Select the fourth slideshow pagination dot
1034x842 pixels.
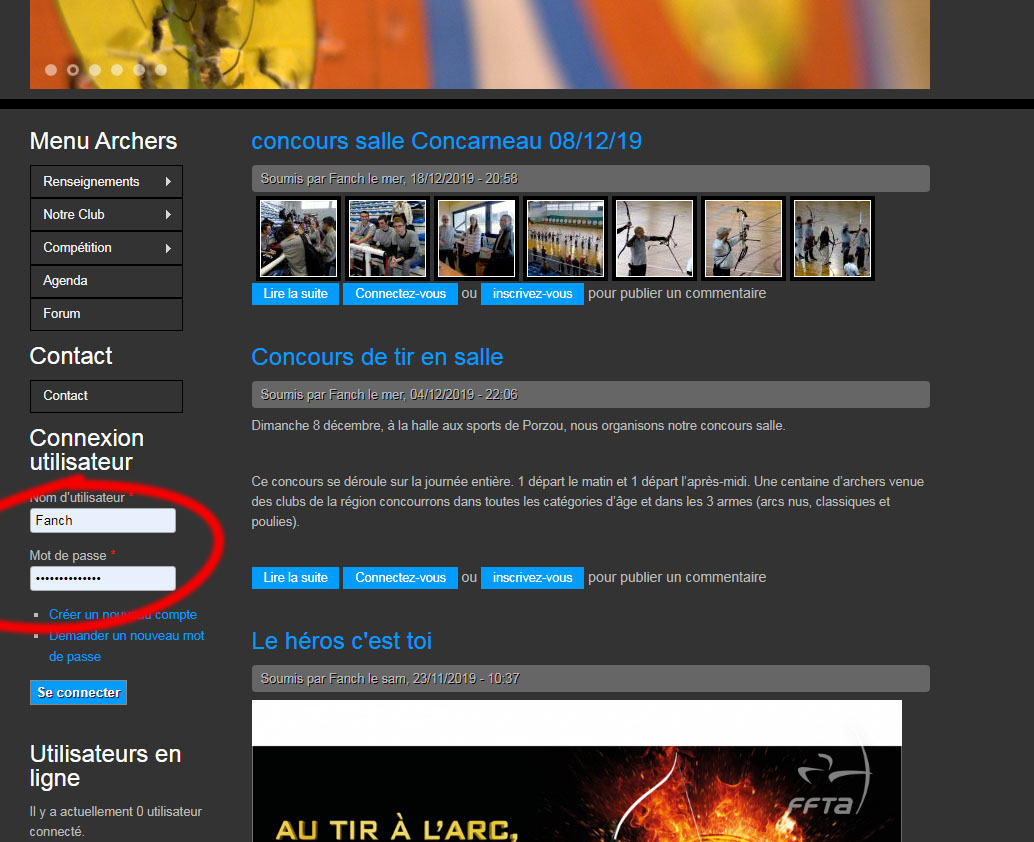tap(117, 70)
